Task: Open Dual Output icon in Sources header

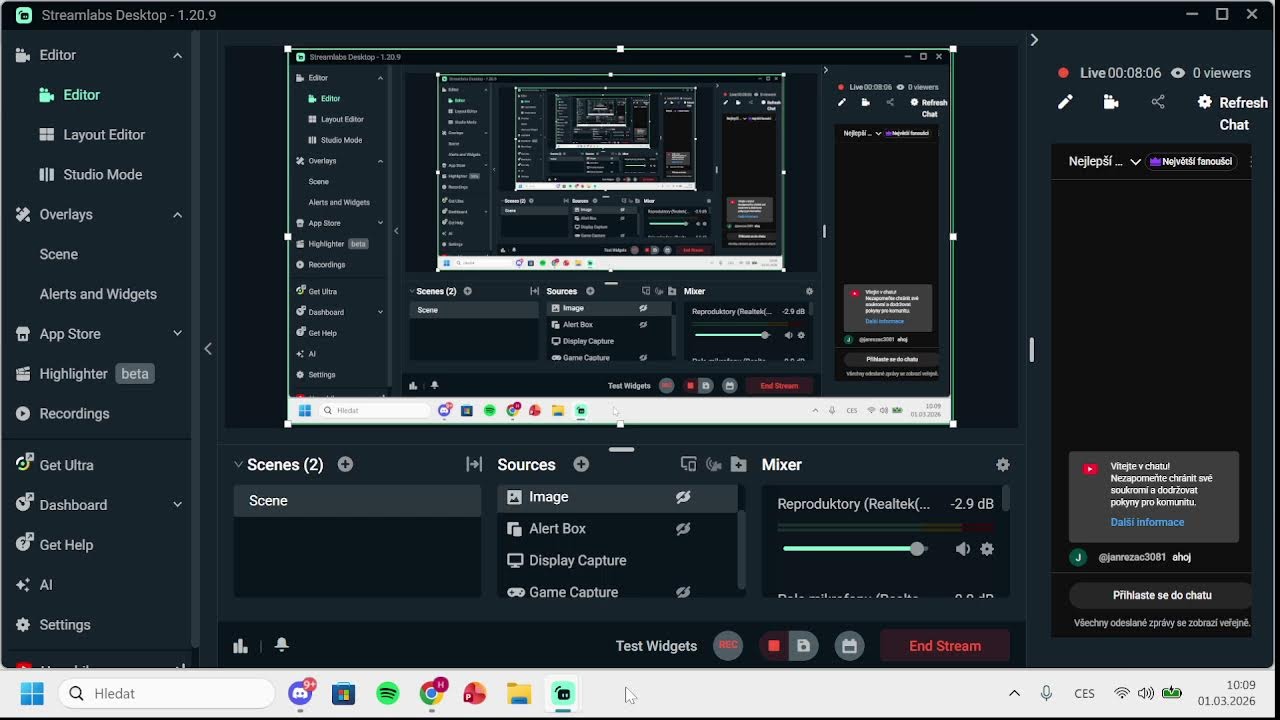Action: coord(688,464)
